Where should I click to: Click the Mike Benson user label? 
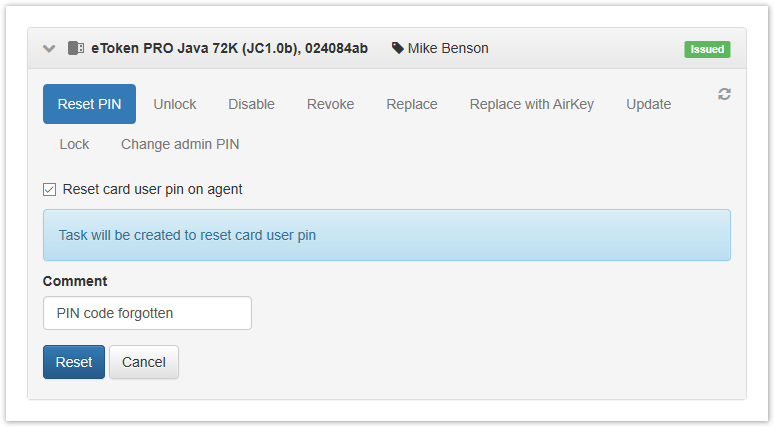[x=448, y=48]
